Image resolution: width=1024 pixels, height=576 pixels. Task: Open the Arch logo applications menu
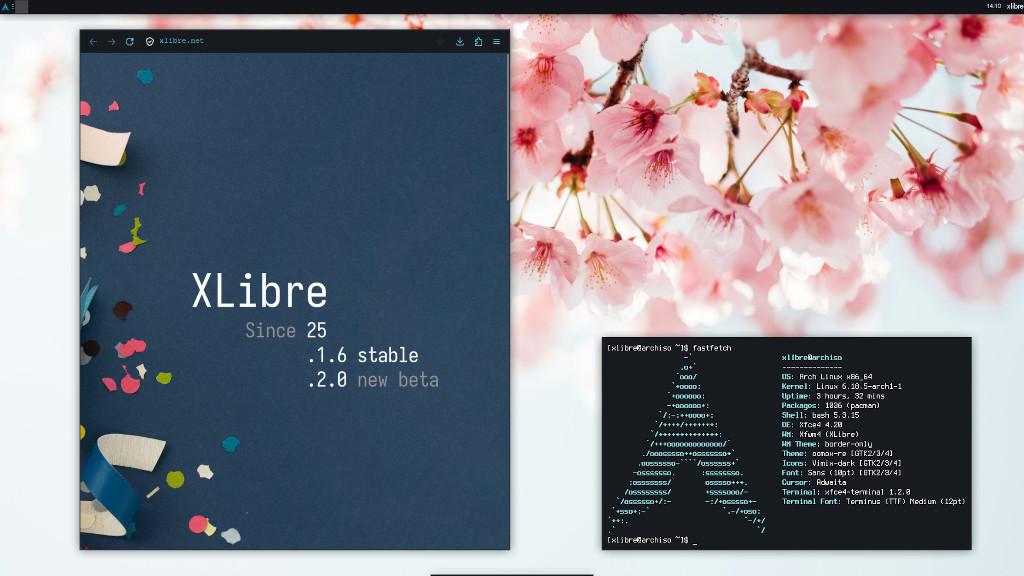coord(5,7)
